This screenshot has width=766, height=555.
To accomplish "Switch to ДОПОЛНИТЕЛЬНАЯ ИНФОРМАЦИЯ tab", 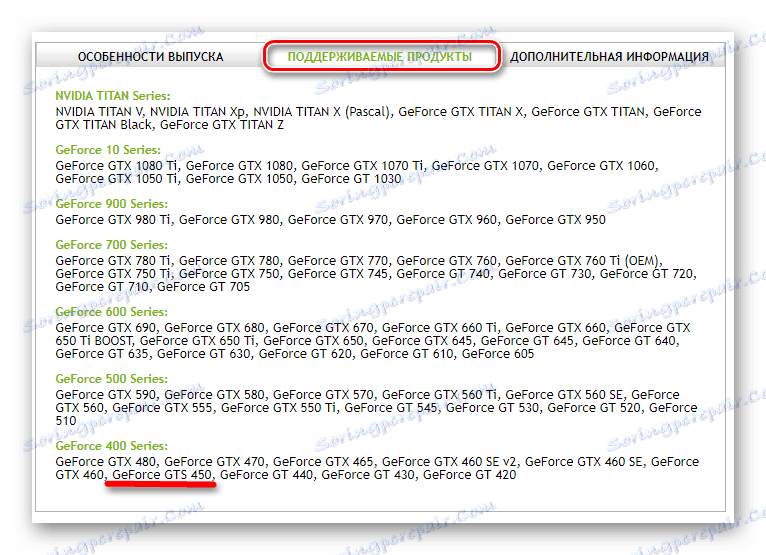I will 609,57.
